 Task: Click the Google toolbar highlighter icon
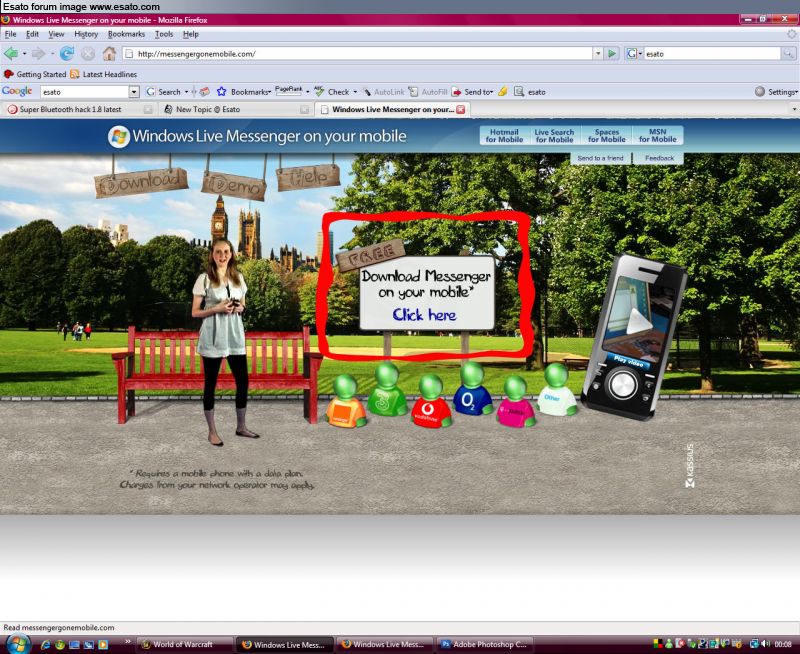503,92
